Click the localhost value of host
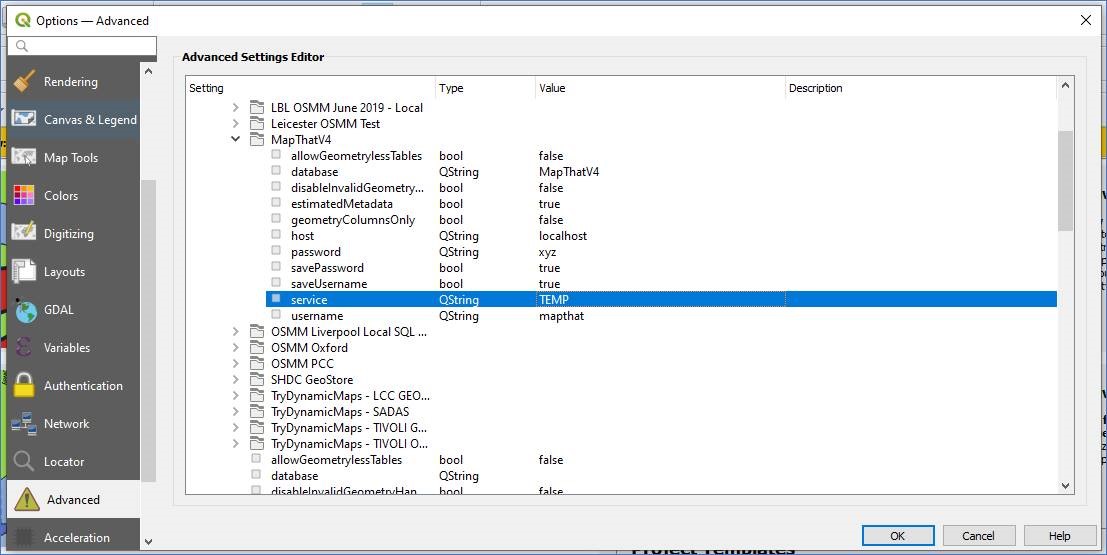 563,236
